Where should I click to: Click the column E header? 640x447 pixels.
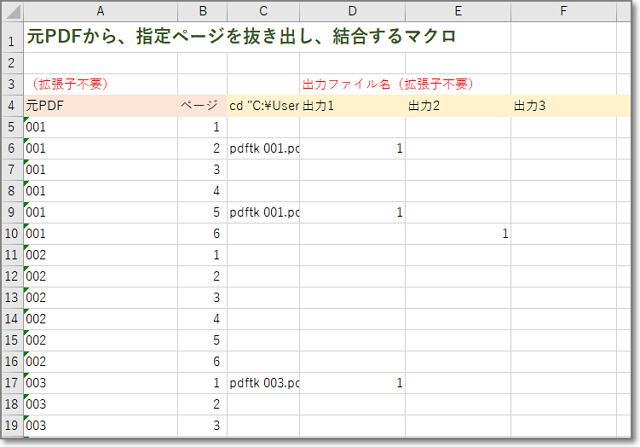tap(457, 11)
